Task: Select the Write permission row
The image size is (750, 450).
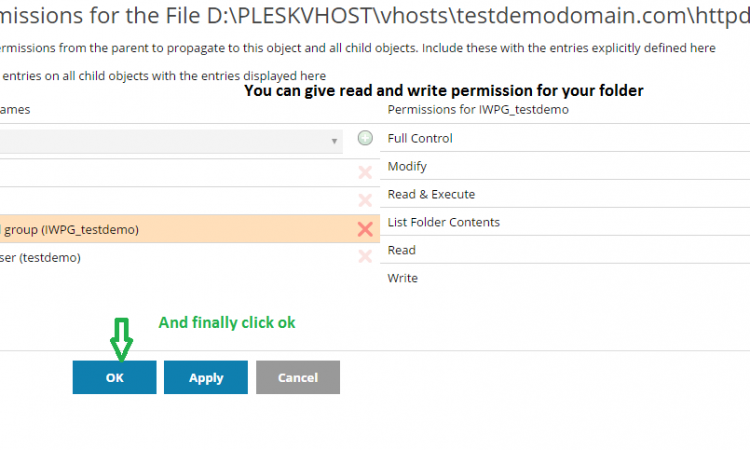Action: [565, 278]
